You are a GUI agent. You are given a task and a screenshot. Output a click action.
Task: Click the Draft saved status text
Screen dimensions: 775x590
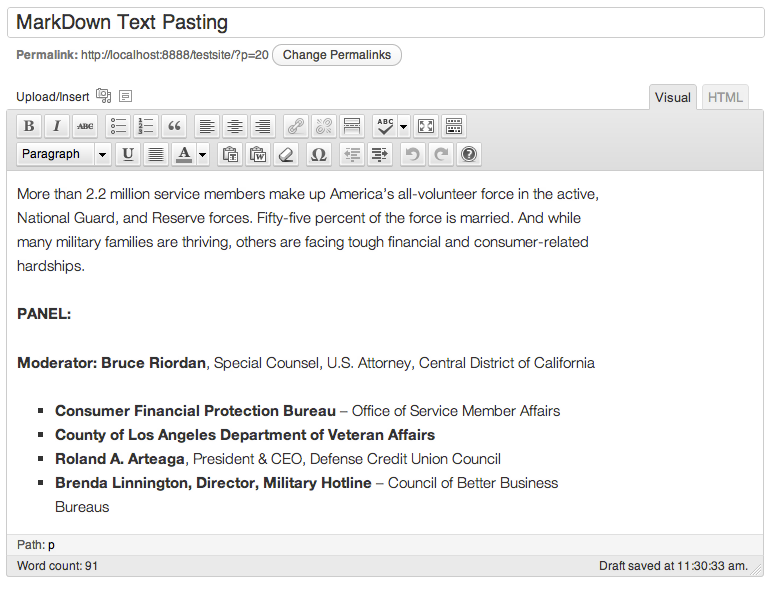(x=673, y=566)
